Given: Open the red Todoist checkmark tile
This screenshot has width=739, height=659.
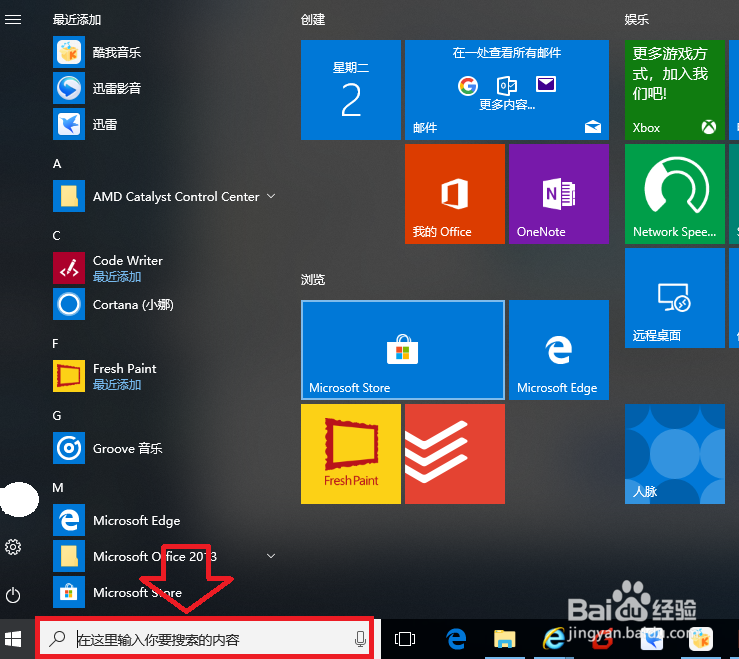Looking at the screenshot, I should (455, 454).
